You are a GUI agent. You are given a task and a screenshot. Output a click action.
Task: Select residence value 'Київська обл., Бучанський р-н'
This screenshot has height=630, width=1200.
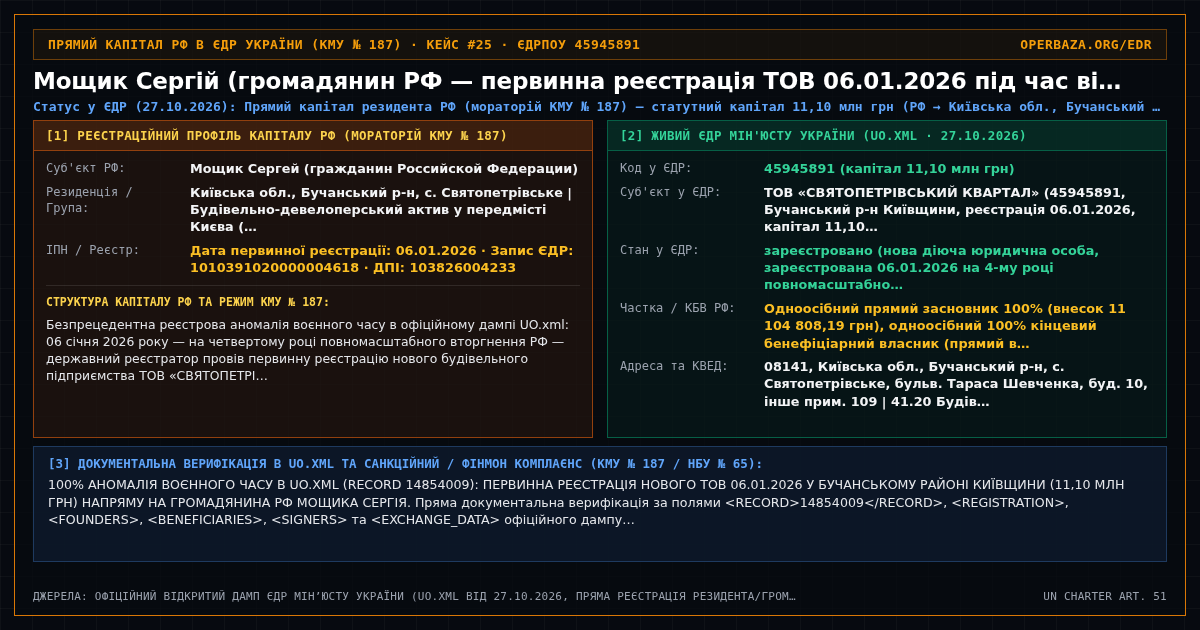tap(381, 209)
